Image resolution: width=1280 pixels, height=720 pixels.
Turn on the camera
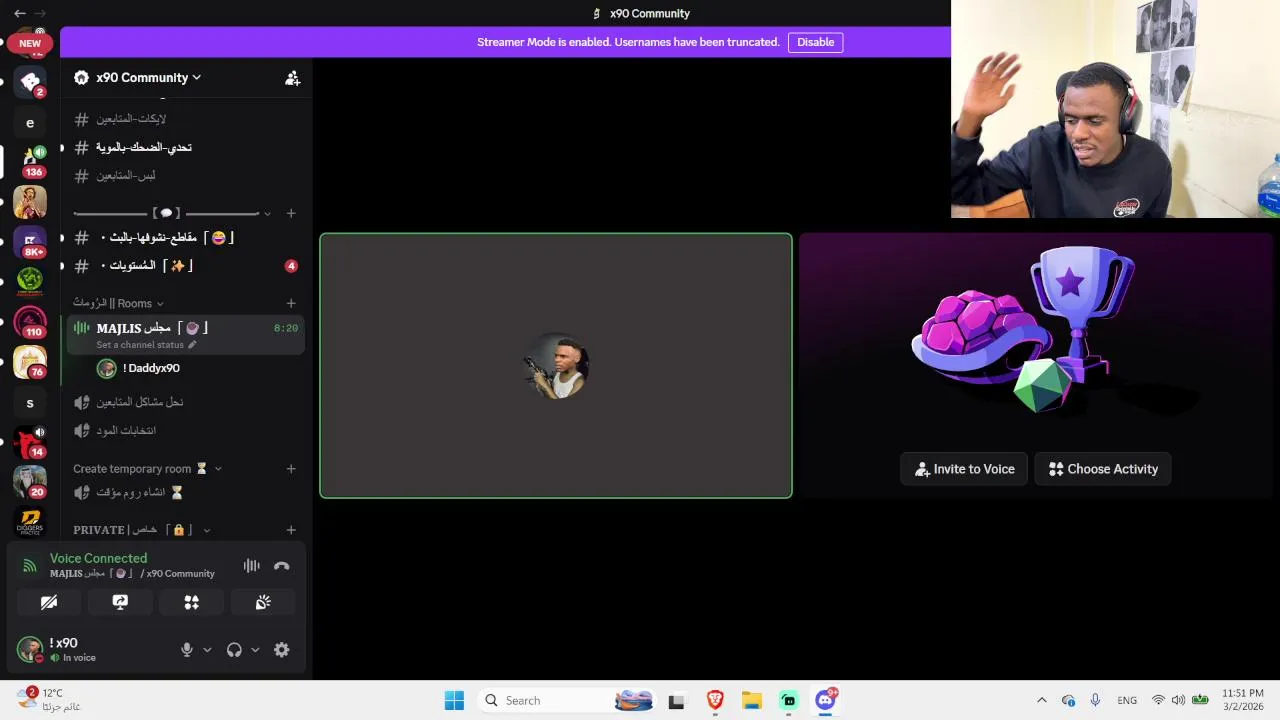49,602
